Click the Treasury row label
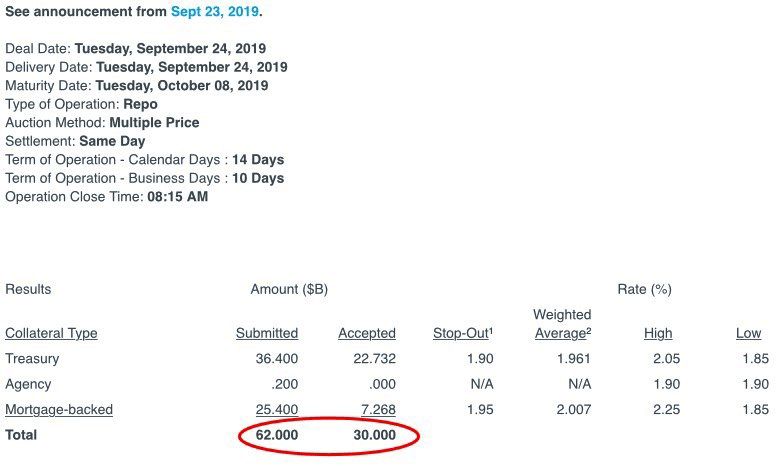Image resolution: width=784 pixels, height=466 pixels. 32,359
